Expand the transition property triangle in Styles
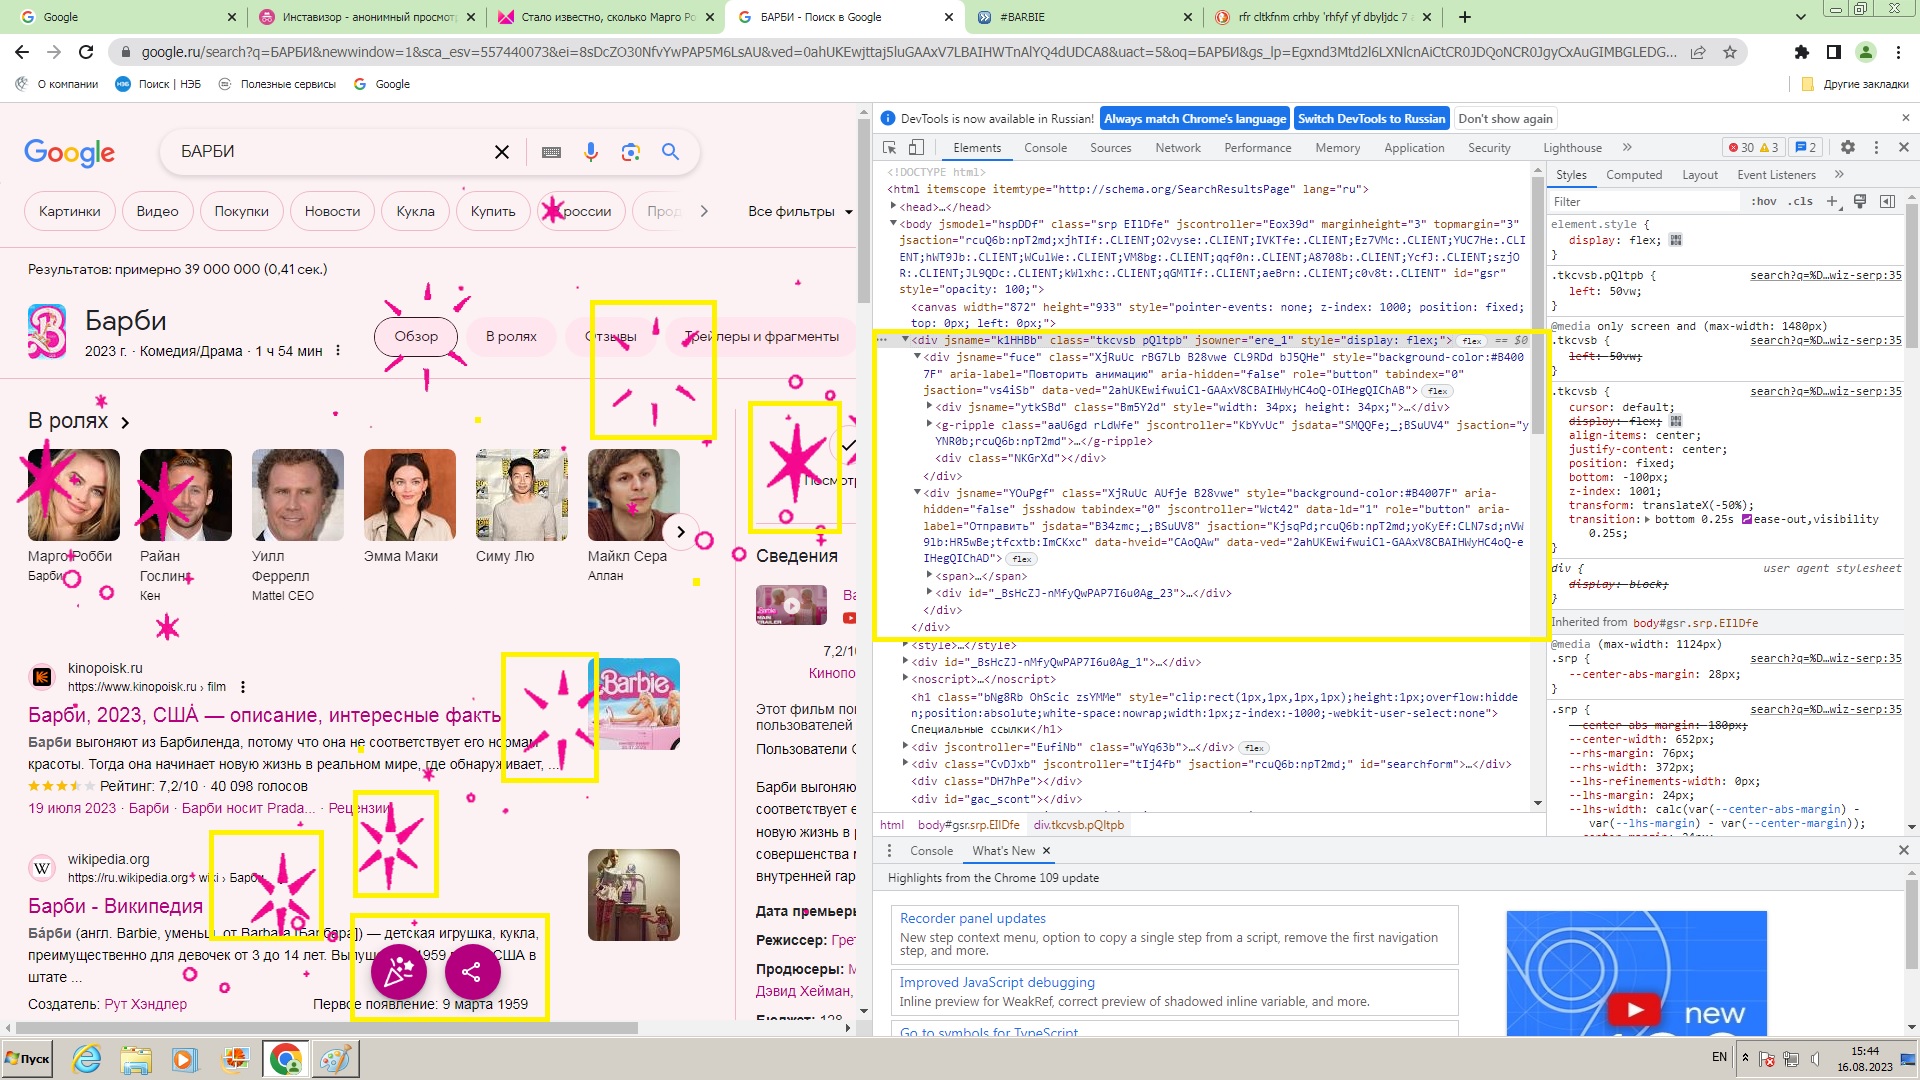The image size is (1920, 1080). coord(1646,519)
